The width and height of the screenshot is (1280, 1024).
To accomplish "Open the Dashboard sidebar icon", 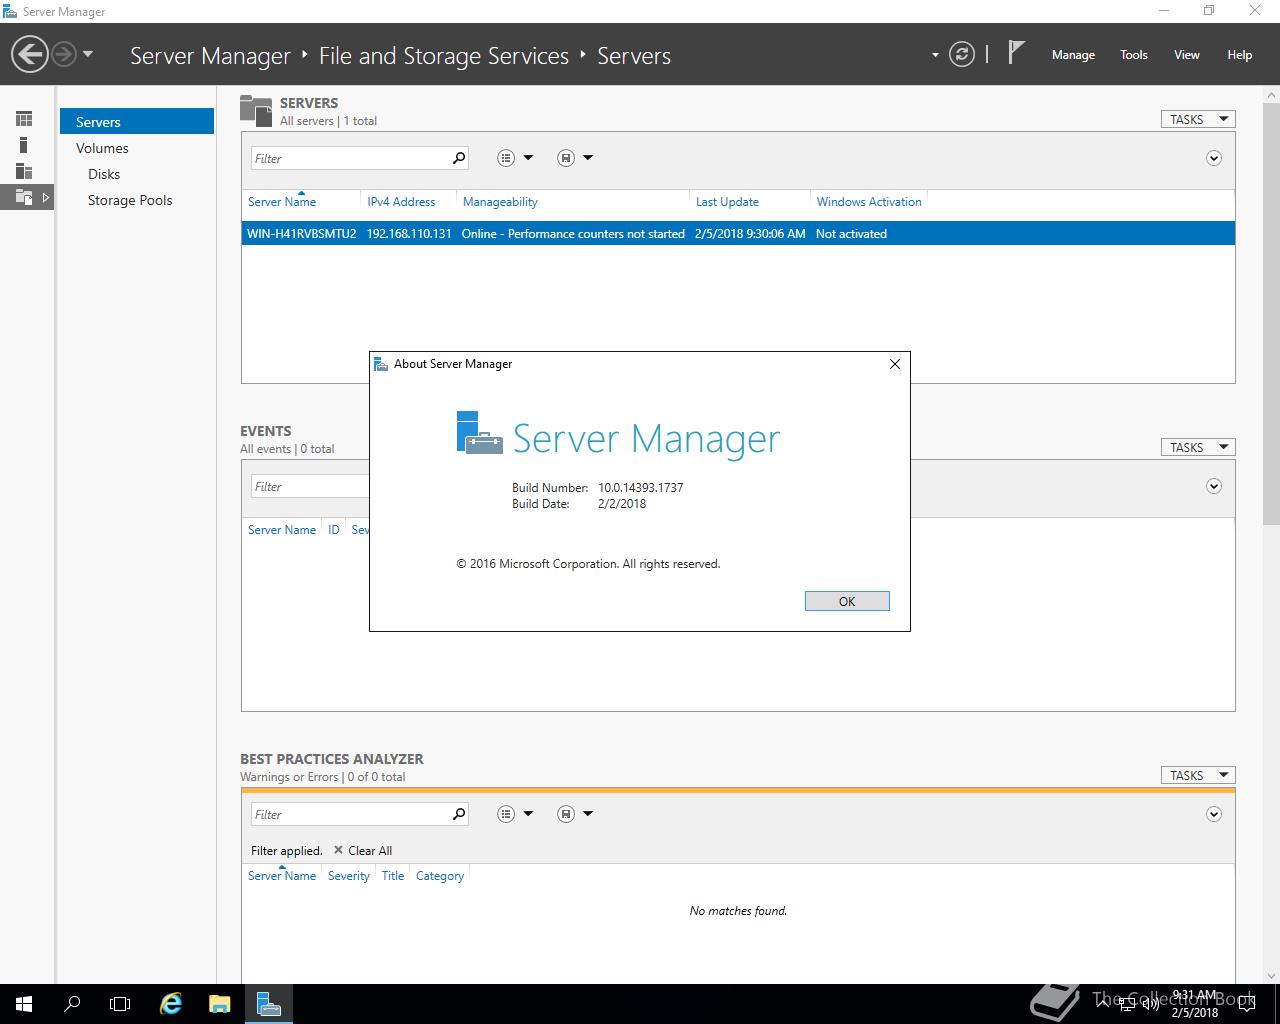I will coord(24,119).
